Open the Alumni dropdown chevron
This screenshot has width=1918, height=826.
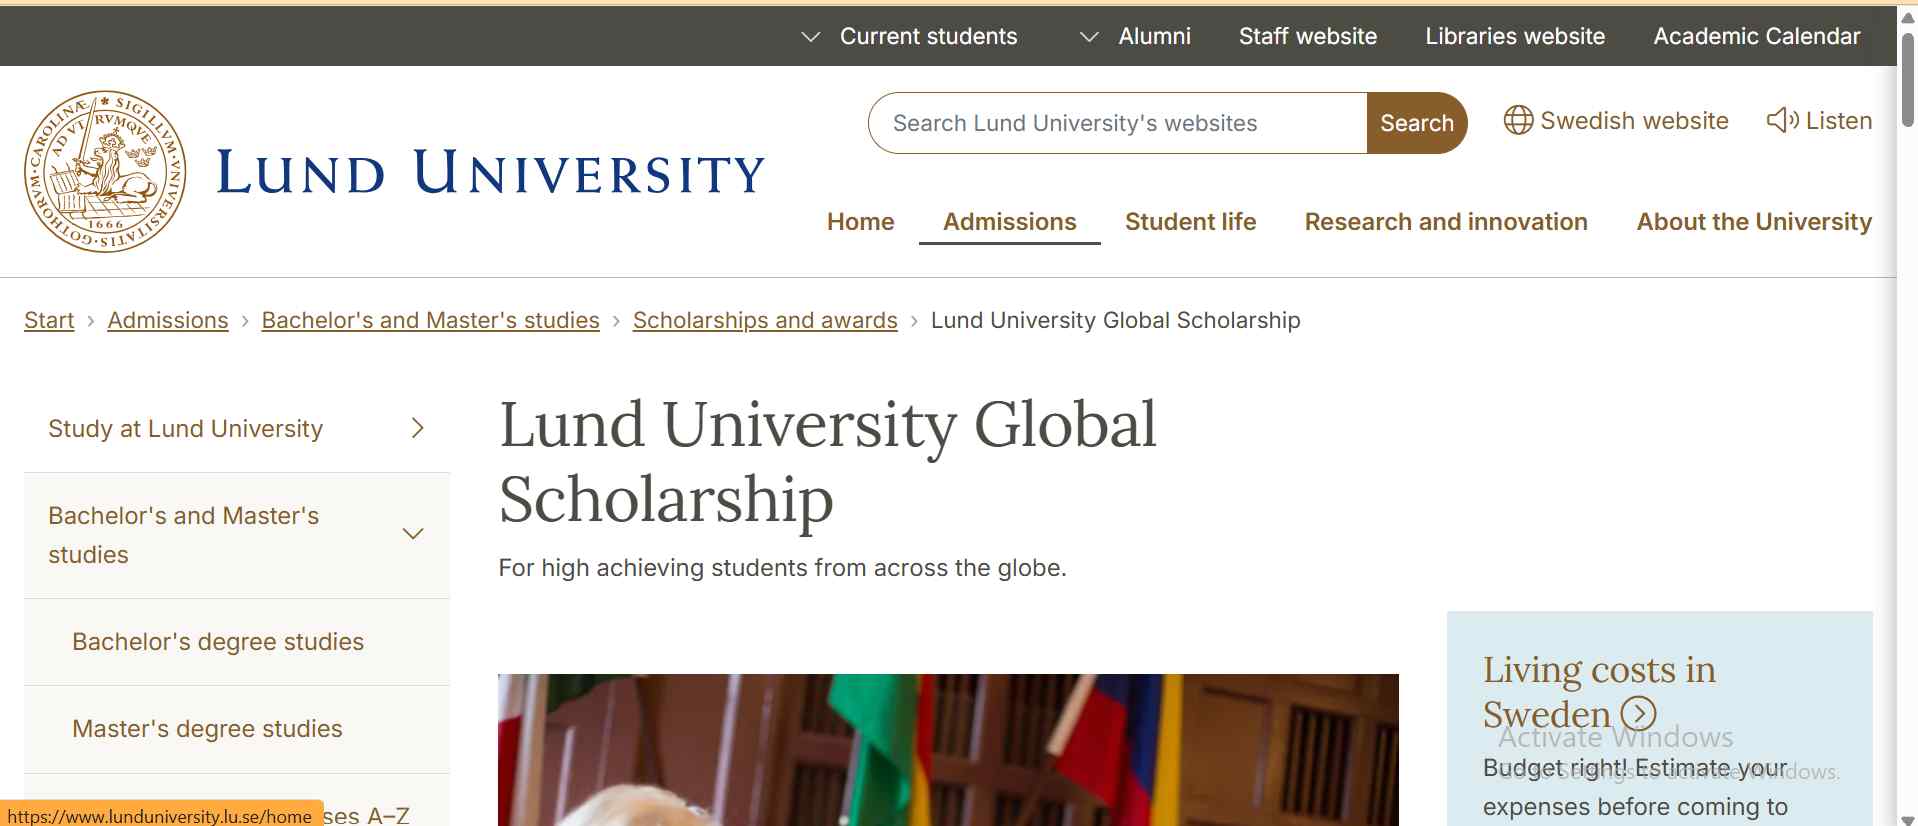[1089, 36]
